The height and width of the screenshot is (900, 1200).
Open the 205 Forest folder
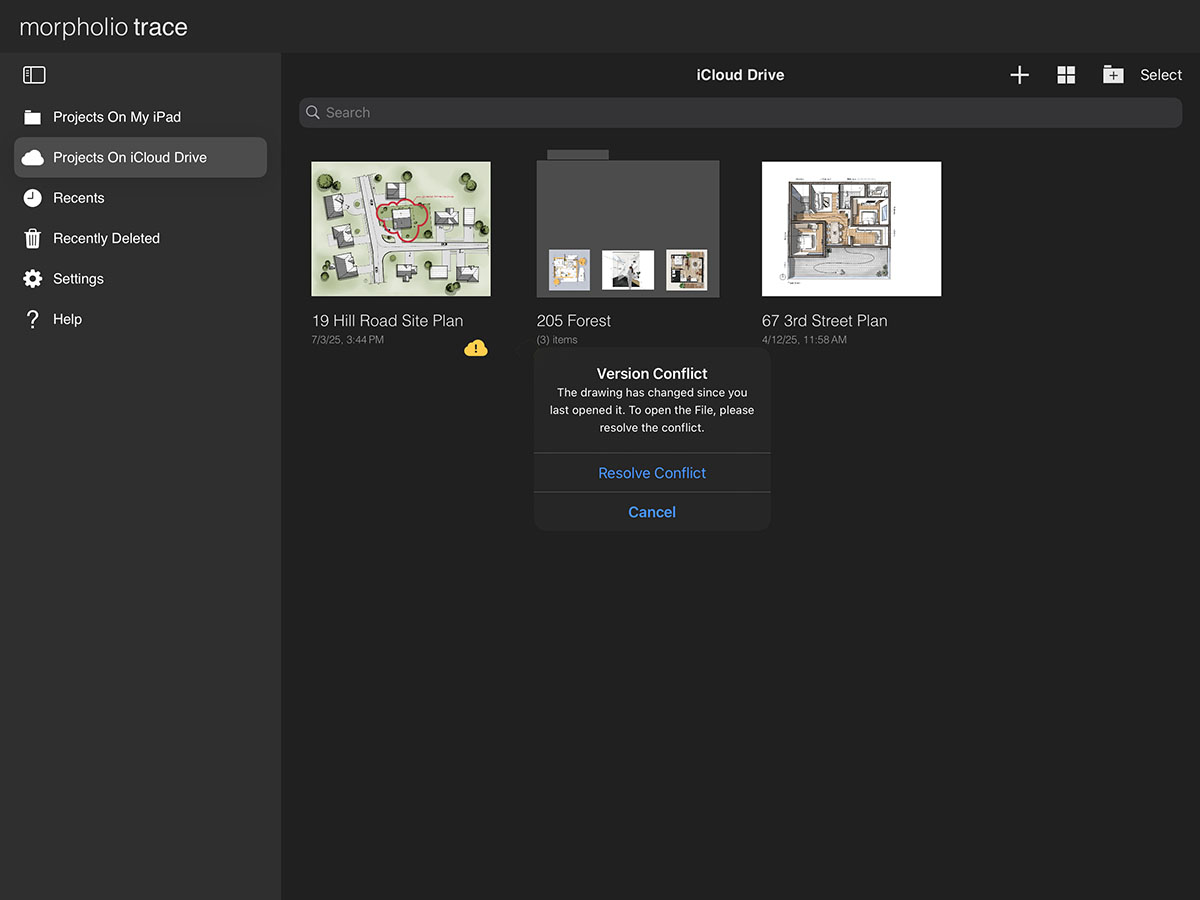point(628,229)
